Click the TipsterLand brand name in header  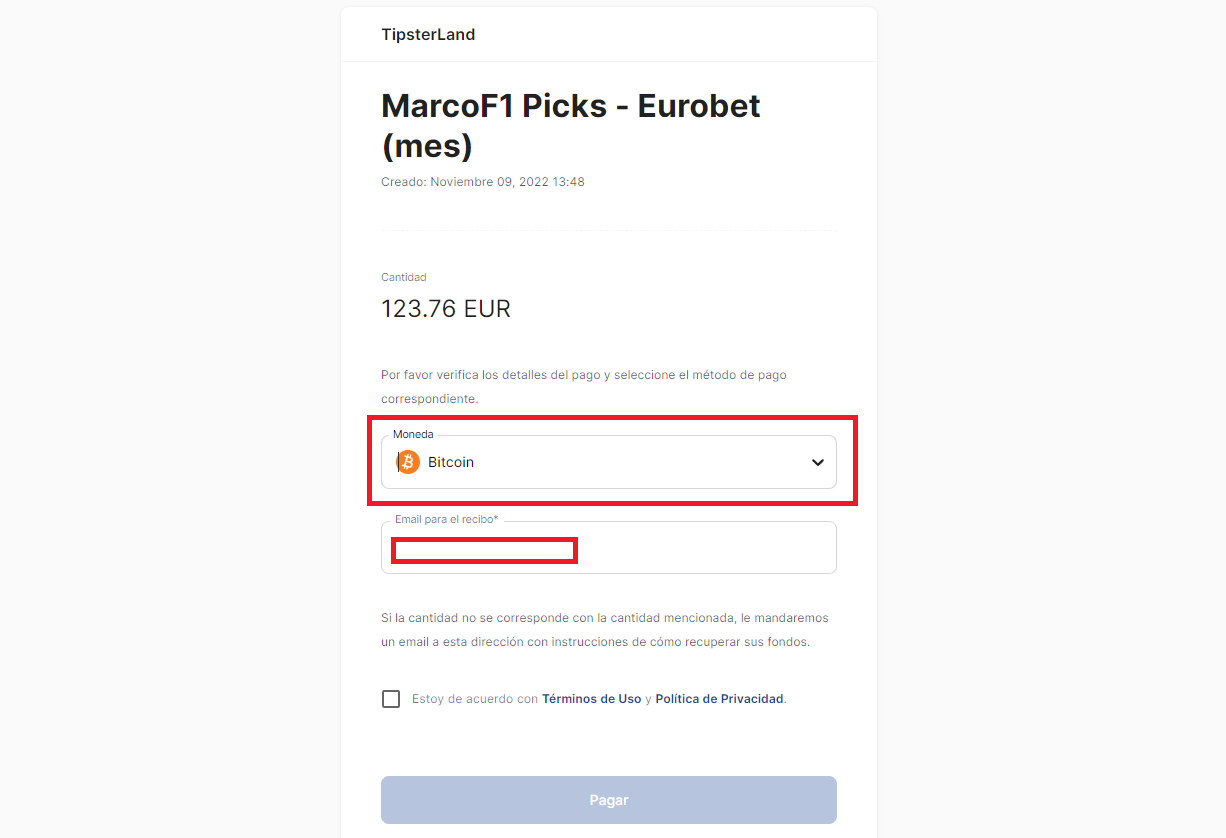click(x=428, y=34)
